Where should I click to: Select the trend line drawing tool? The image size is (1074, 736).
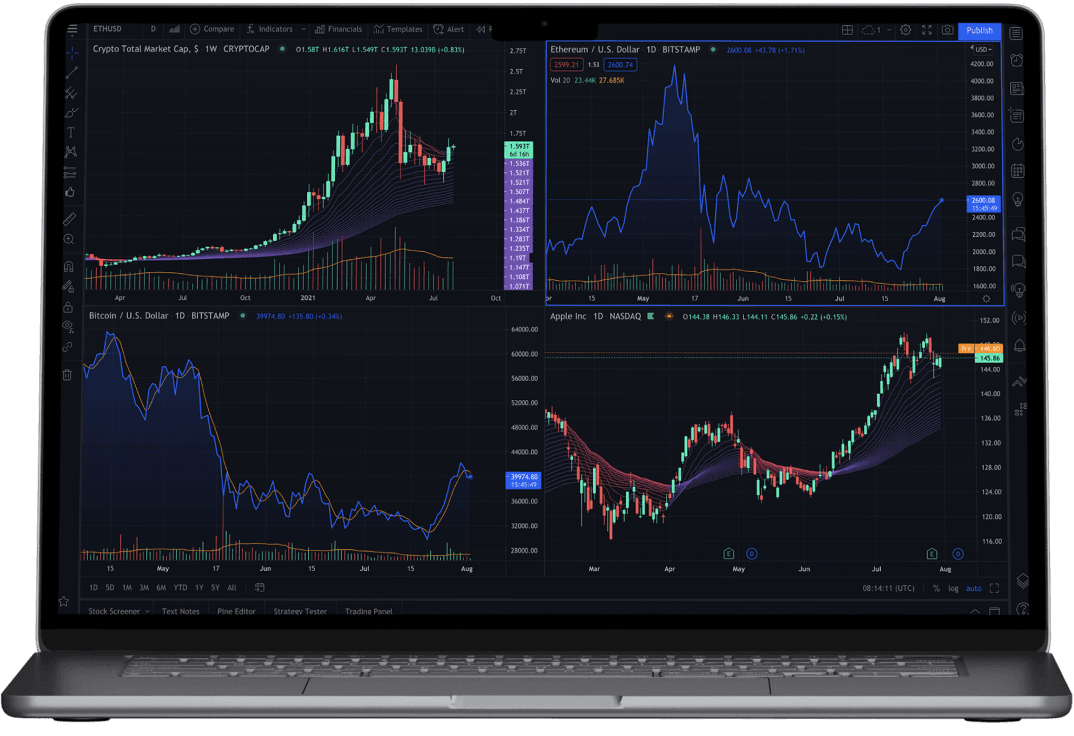71,72
